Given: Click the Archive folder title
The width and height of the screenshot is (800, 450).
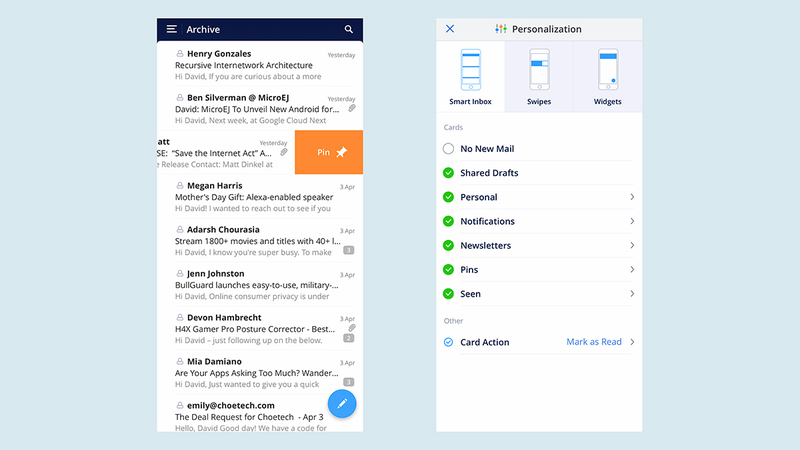Looking at the screenshot, I should [203, 29].
